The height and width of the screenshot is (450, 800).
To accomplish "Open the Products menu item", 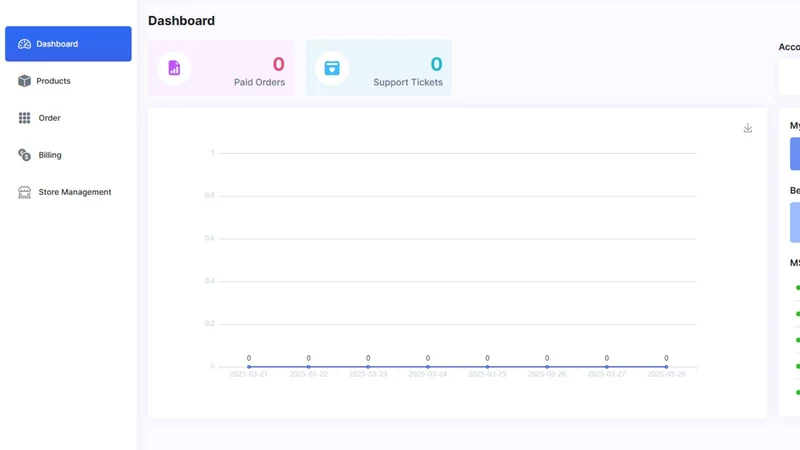I will coord(68,81).
